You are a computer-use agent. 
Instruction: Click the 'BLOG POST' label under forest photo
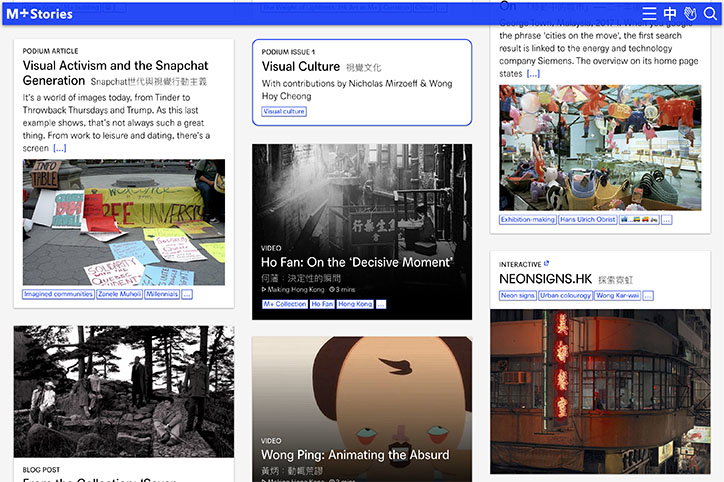click(x=41, y=470)
